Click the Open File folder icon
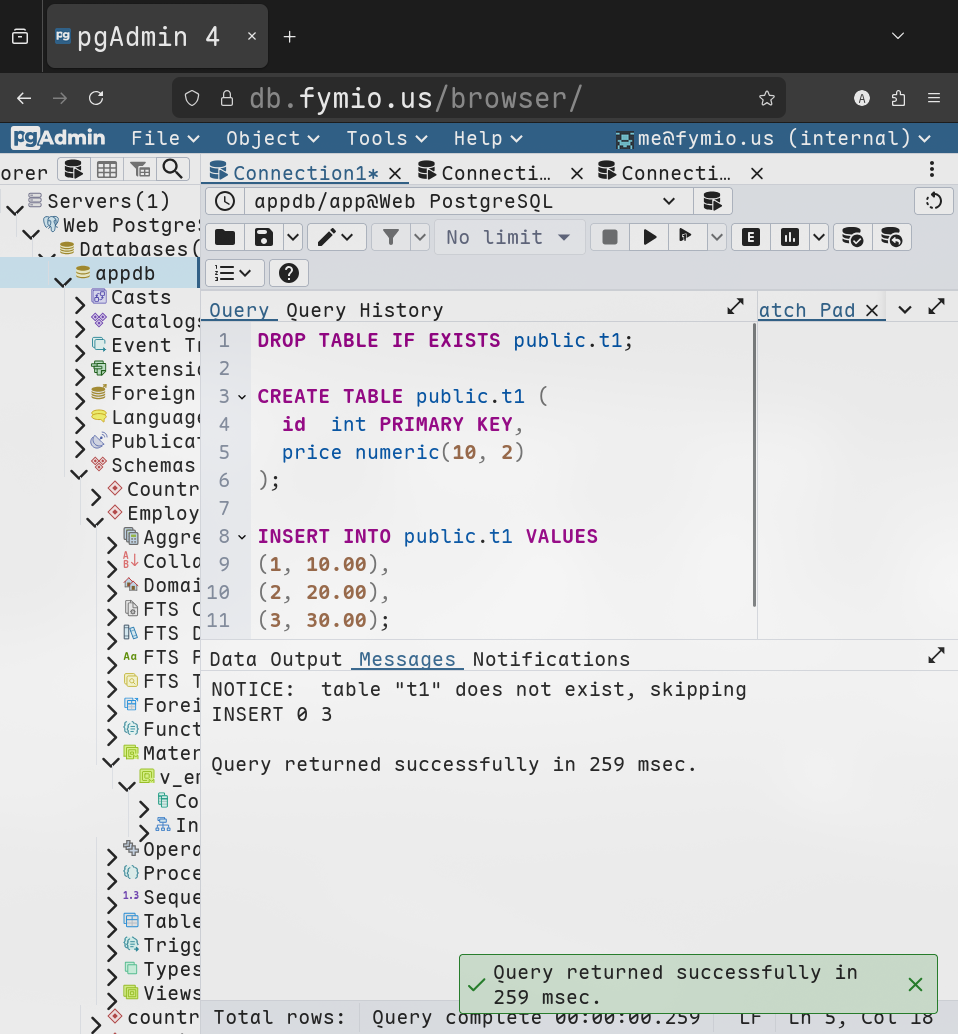The image size is (958, 1034). click(225, 237)
